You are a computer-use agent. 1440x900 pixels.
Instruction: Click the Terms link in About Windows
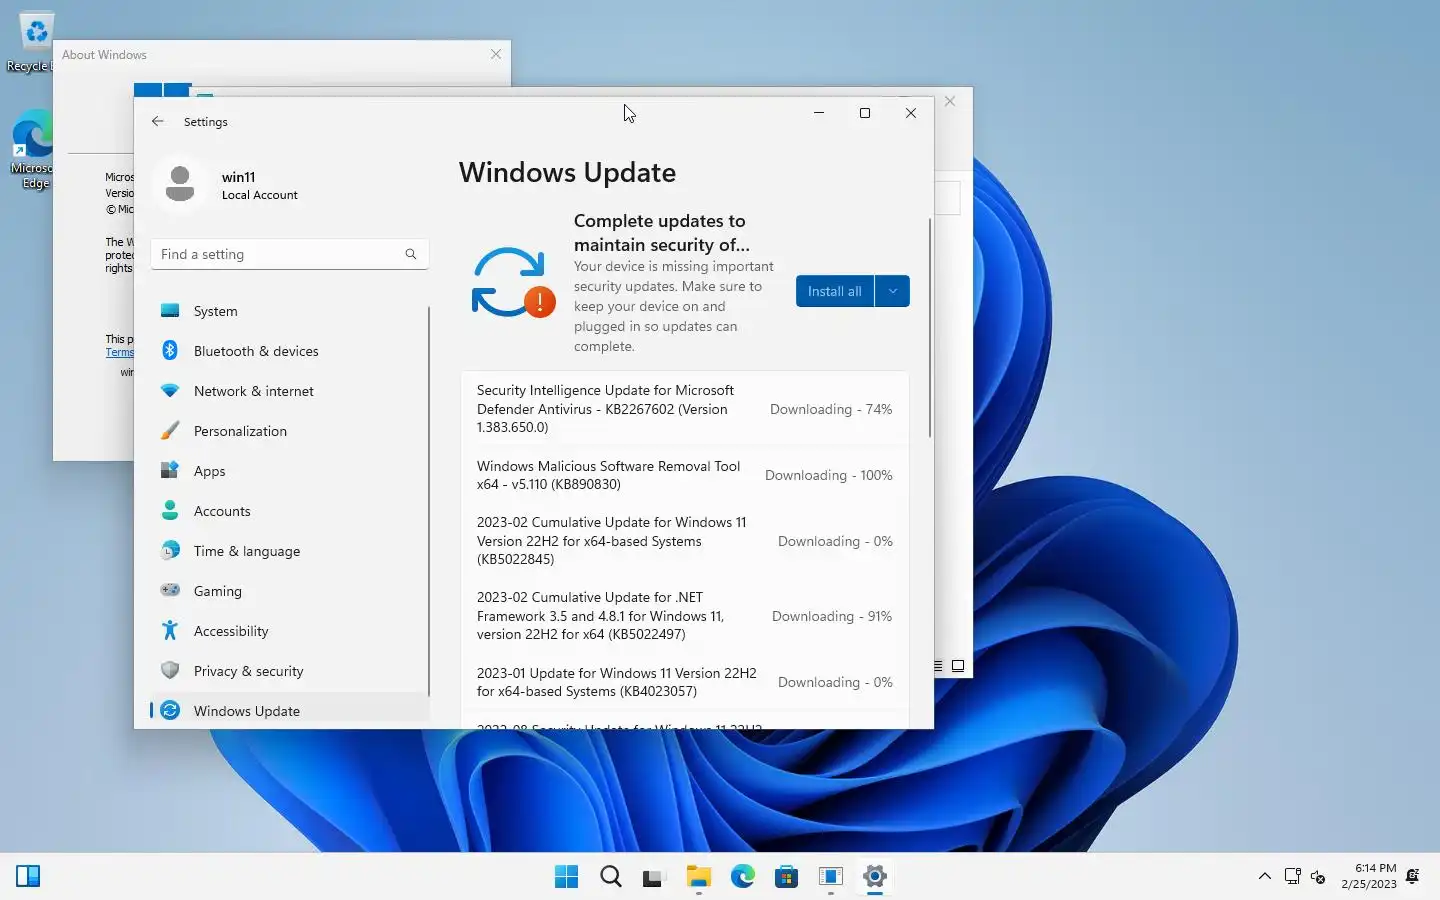coord(119,352)
